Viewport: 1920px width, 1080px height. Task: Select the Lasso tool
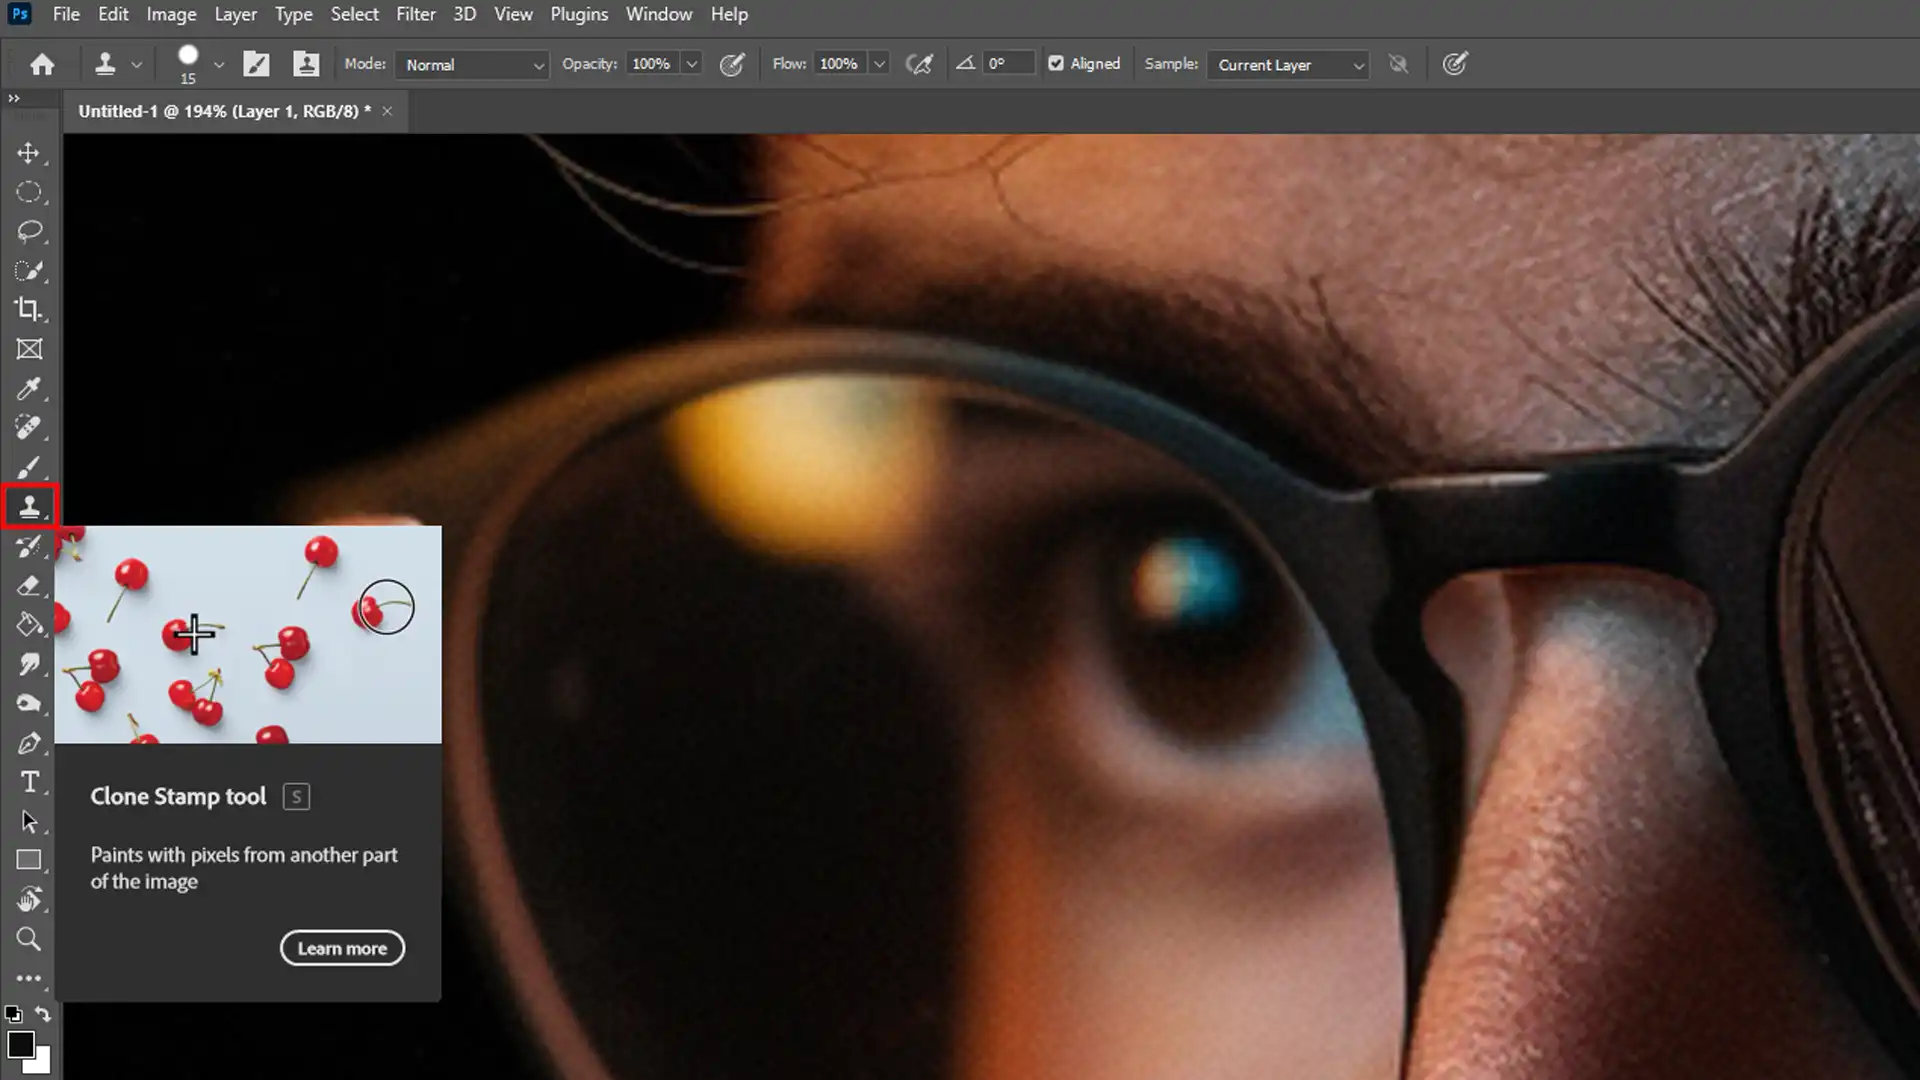coord(29,232)
